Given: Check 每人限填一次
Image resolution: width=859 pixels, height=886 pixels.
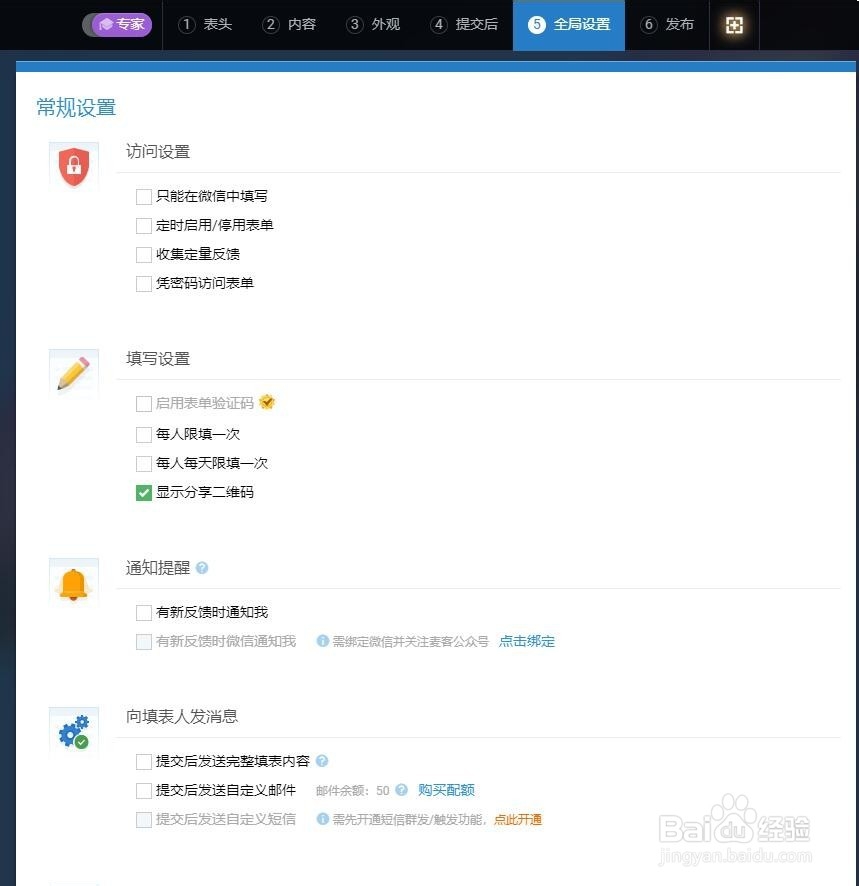Looking at the screenshot, I should [144, 434].
